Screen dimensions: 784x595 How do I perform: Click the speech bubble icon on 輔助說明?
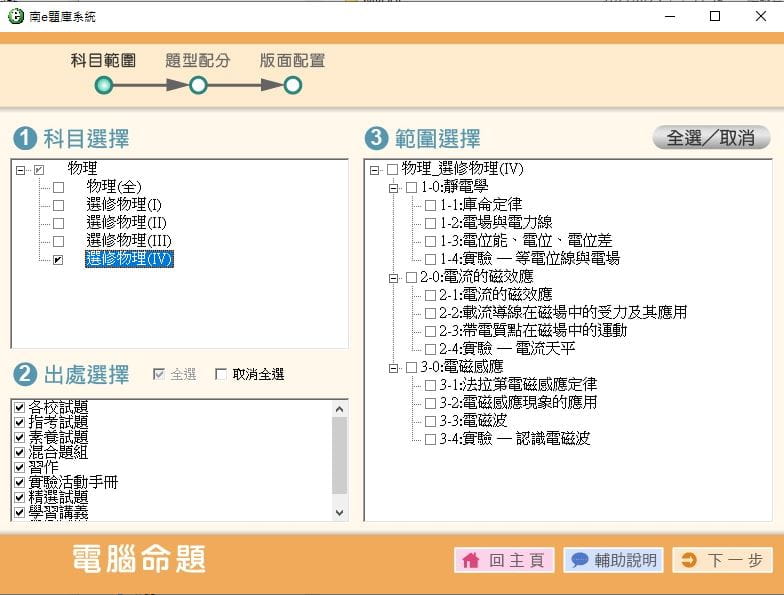coord(580,560)
